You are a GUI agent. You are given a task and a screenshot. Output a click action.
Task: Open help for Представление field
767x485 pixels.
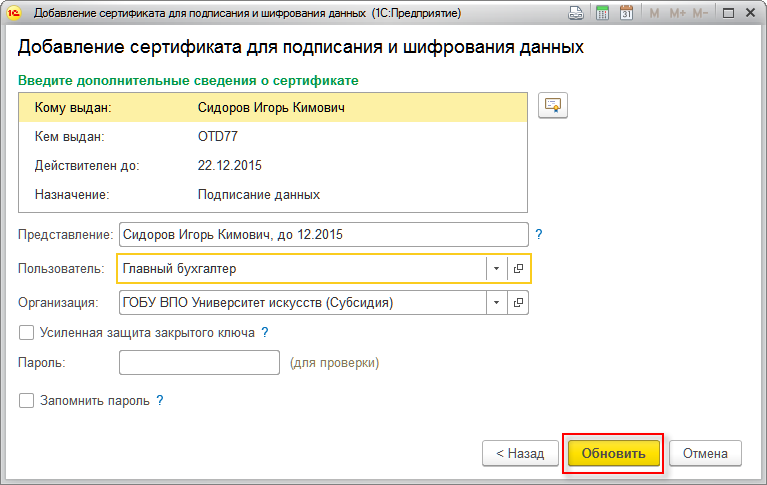(x=539, y=234)
